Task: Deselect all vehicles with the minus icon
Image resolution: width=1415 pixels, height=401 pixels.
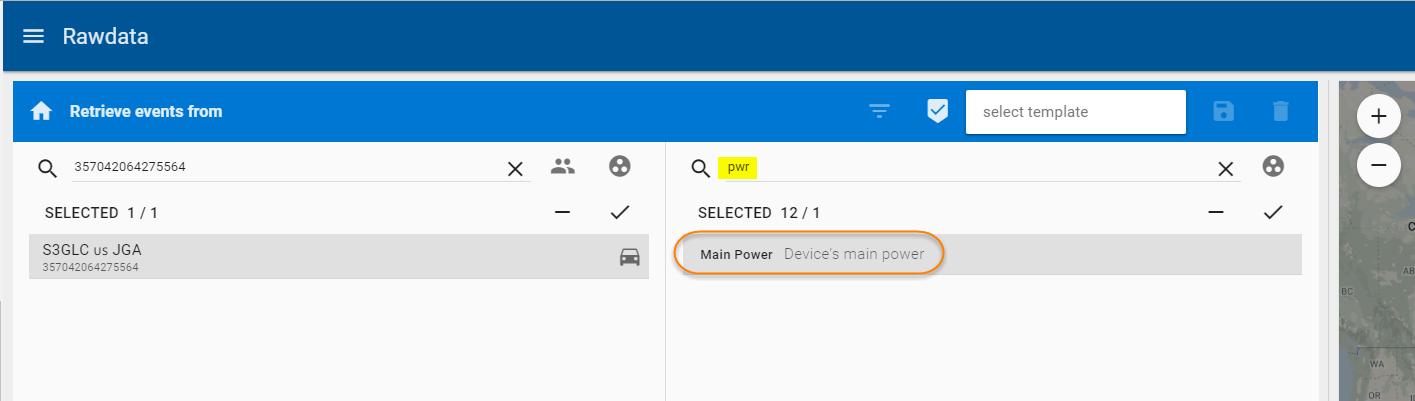Action: (x=563, y=212)
